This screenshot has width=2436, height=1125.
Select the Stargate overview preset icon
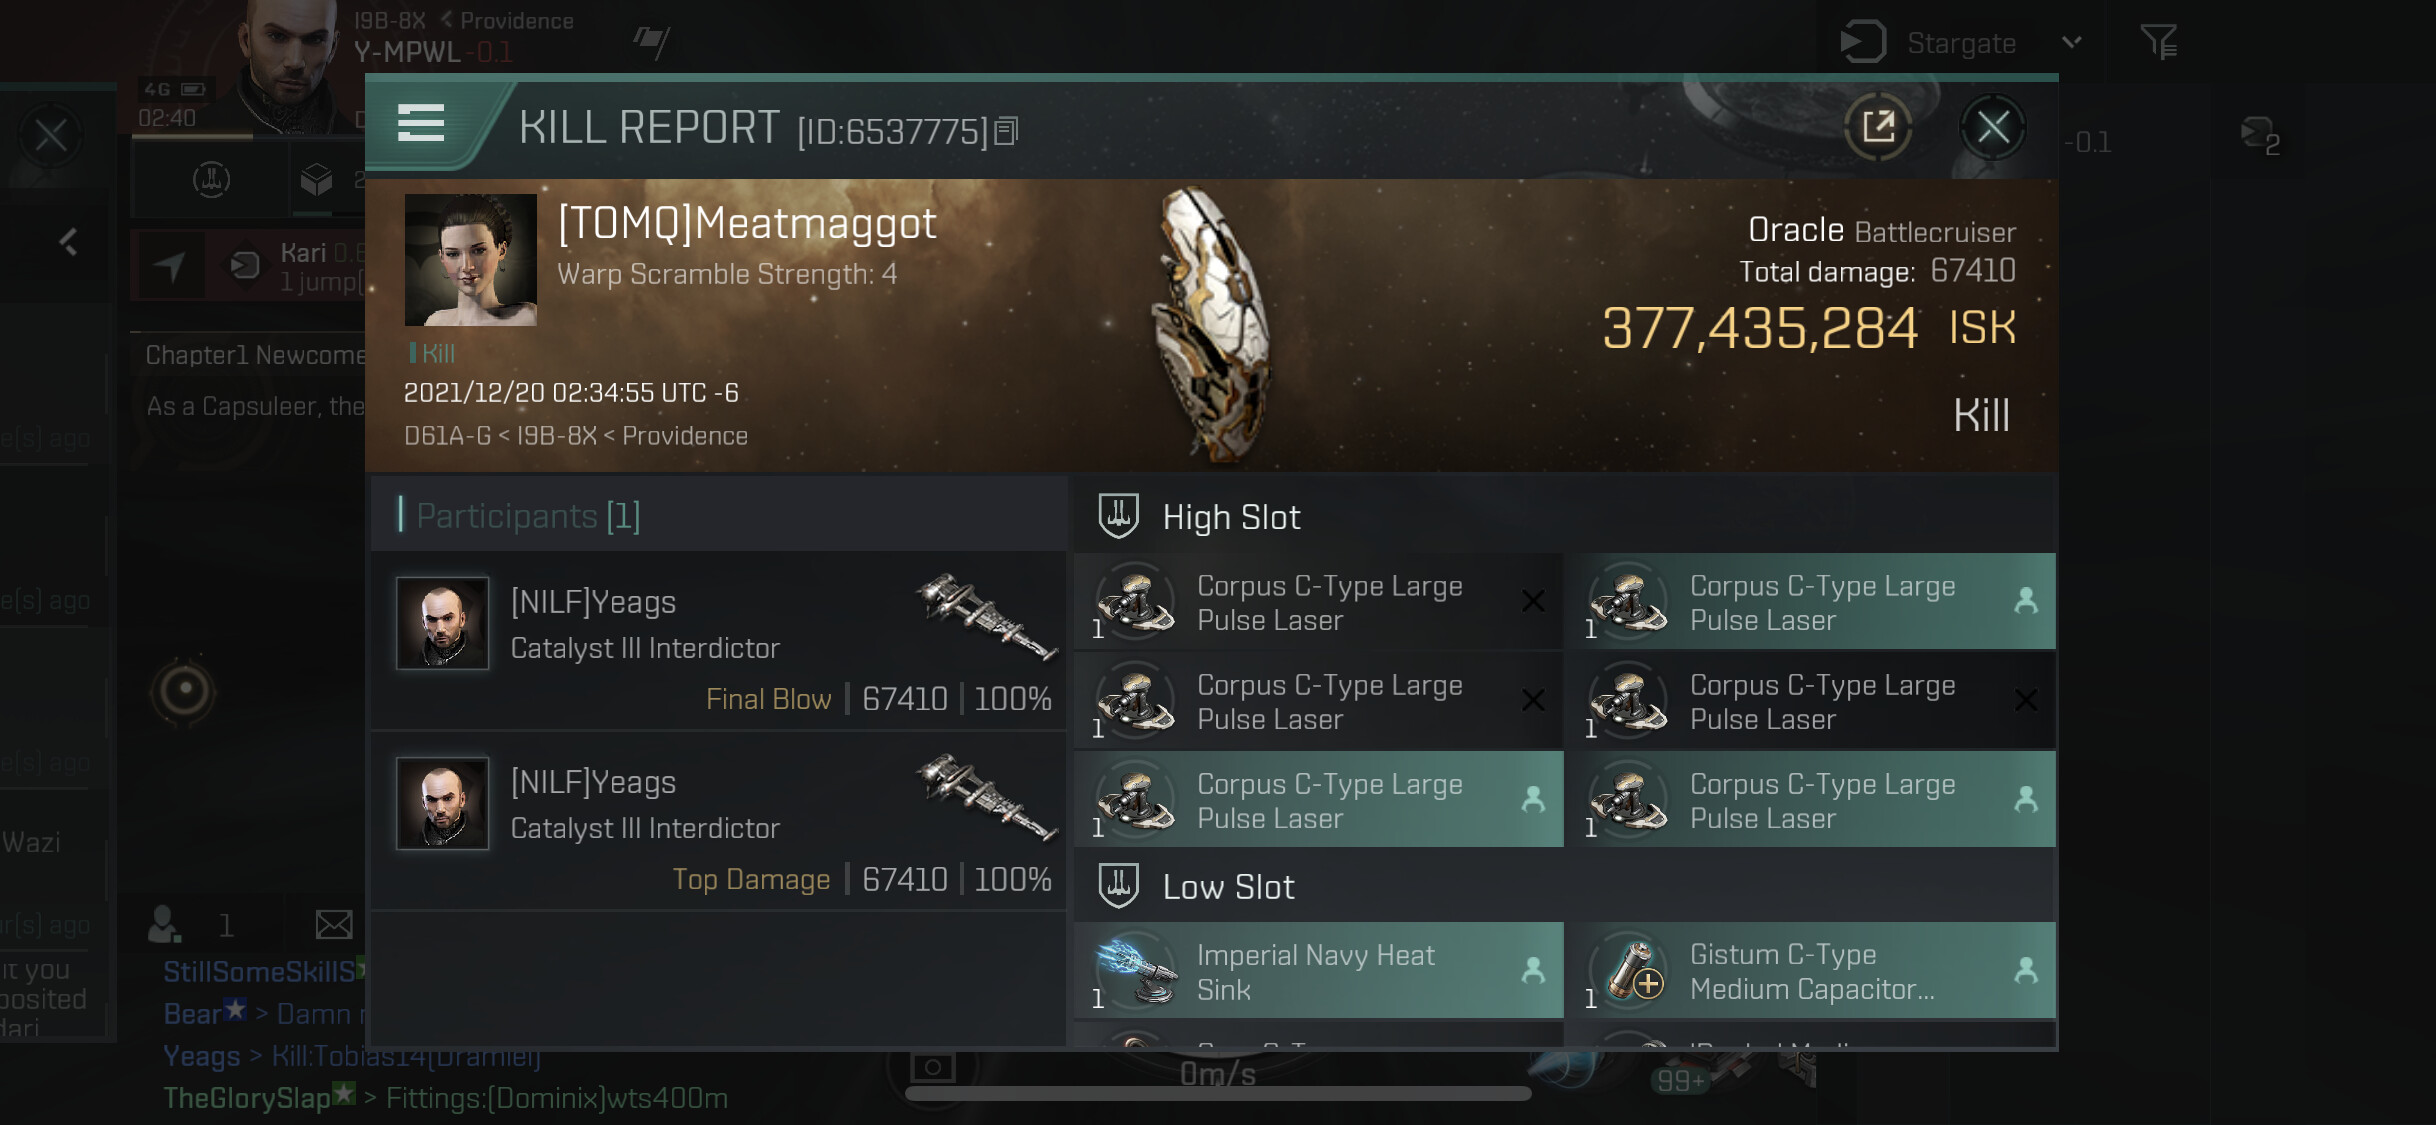pyautogui.click(x=1862, y=42)
